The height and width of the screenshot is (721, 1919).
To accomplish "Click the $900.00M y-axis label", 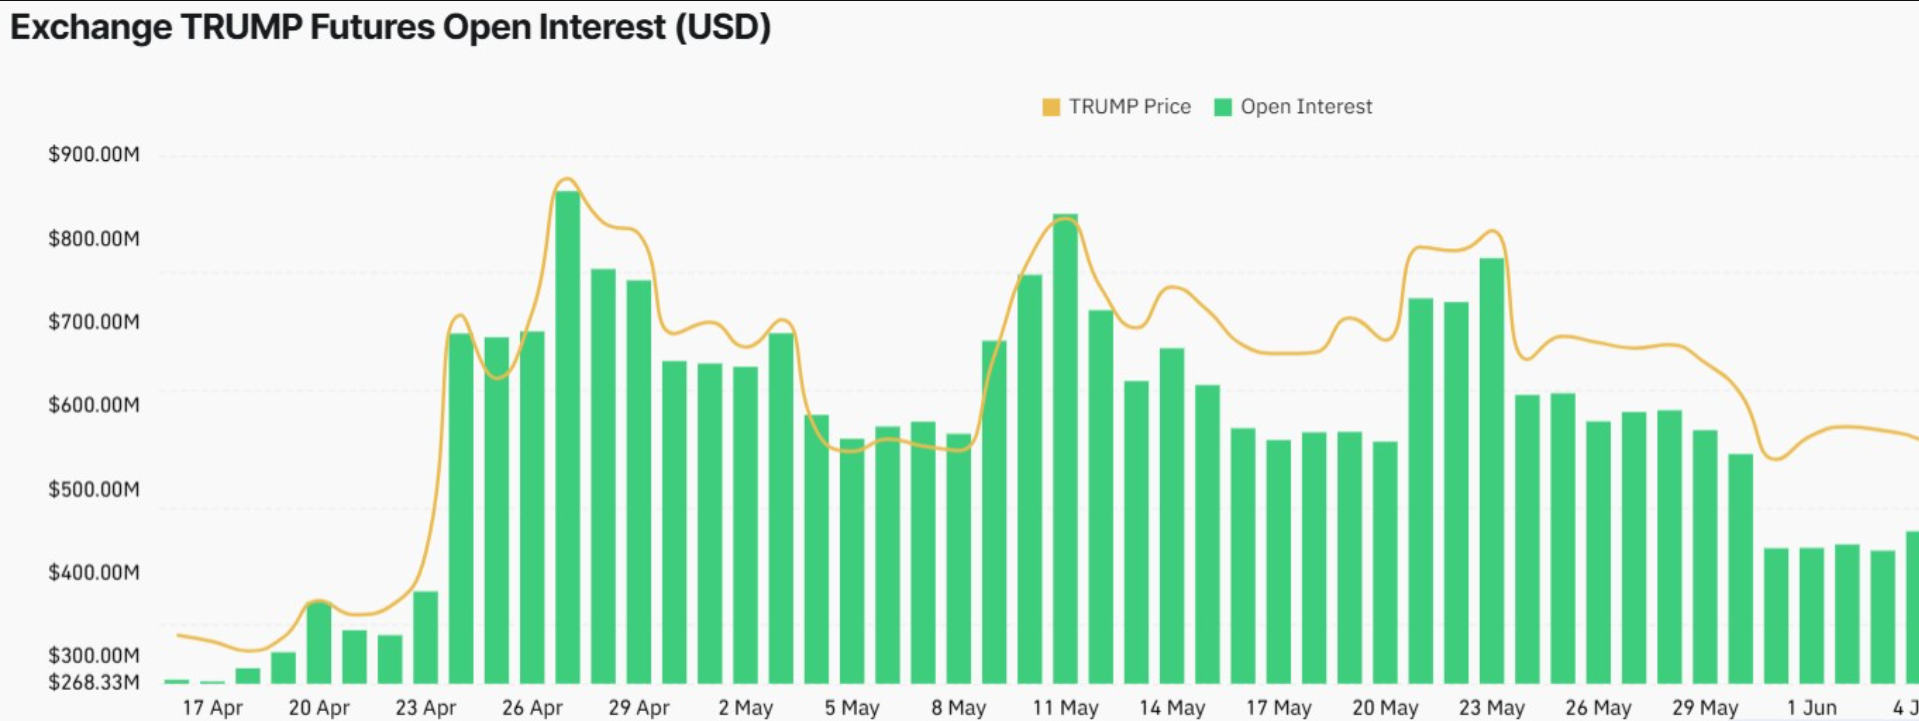I will click(x=94, y=154).
